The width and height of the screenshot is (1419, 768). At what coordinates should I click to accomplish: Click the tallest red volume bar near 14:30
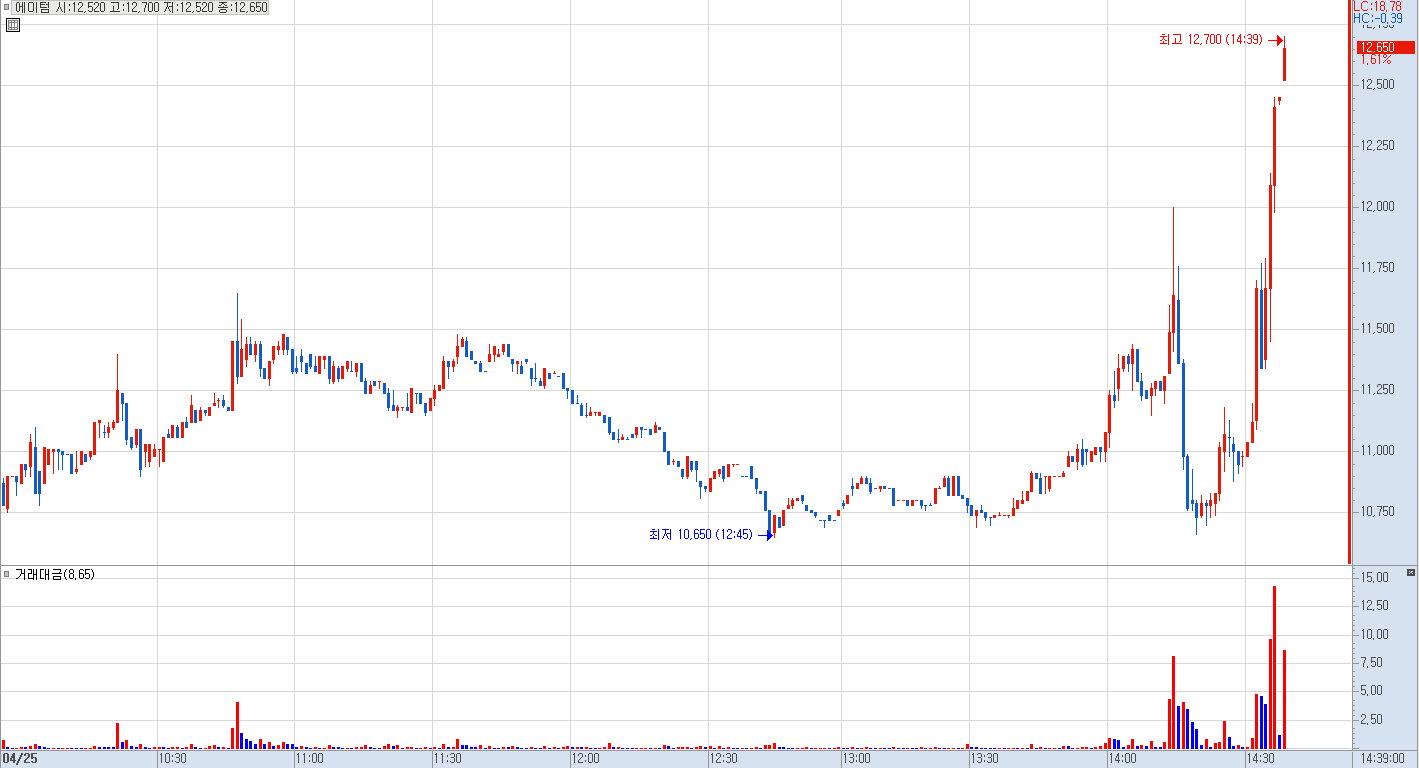[x=1274, y=667]
